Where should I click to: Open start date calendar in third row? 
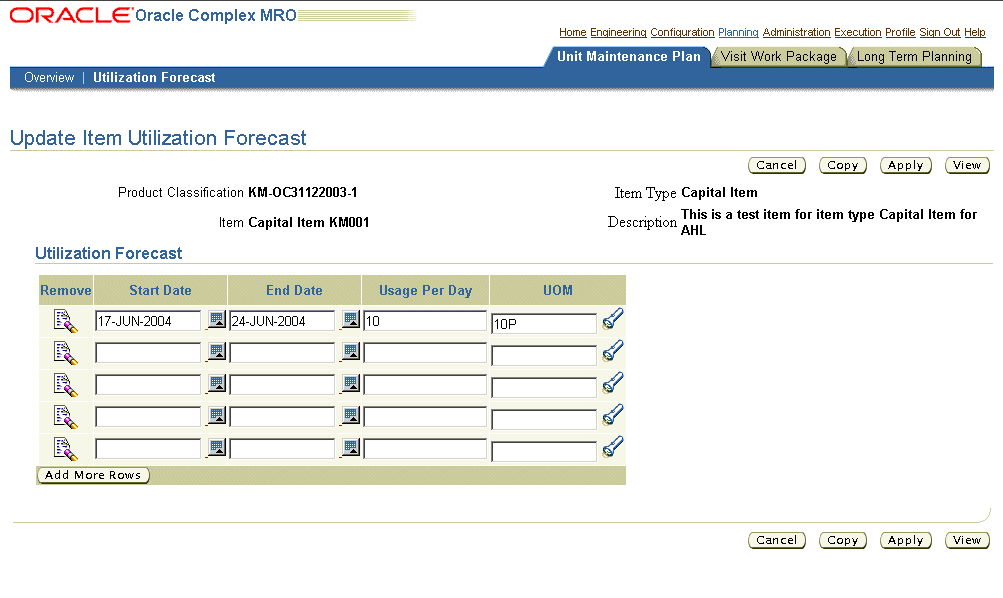coord(217,383)
